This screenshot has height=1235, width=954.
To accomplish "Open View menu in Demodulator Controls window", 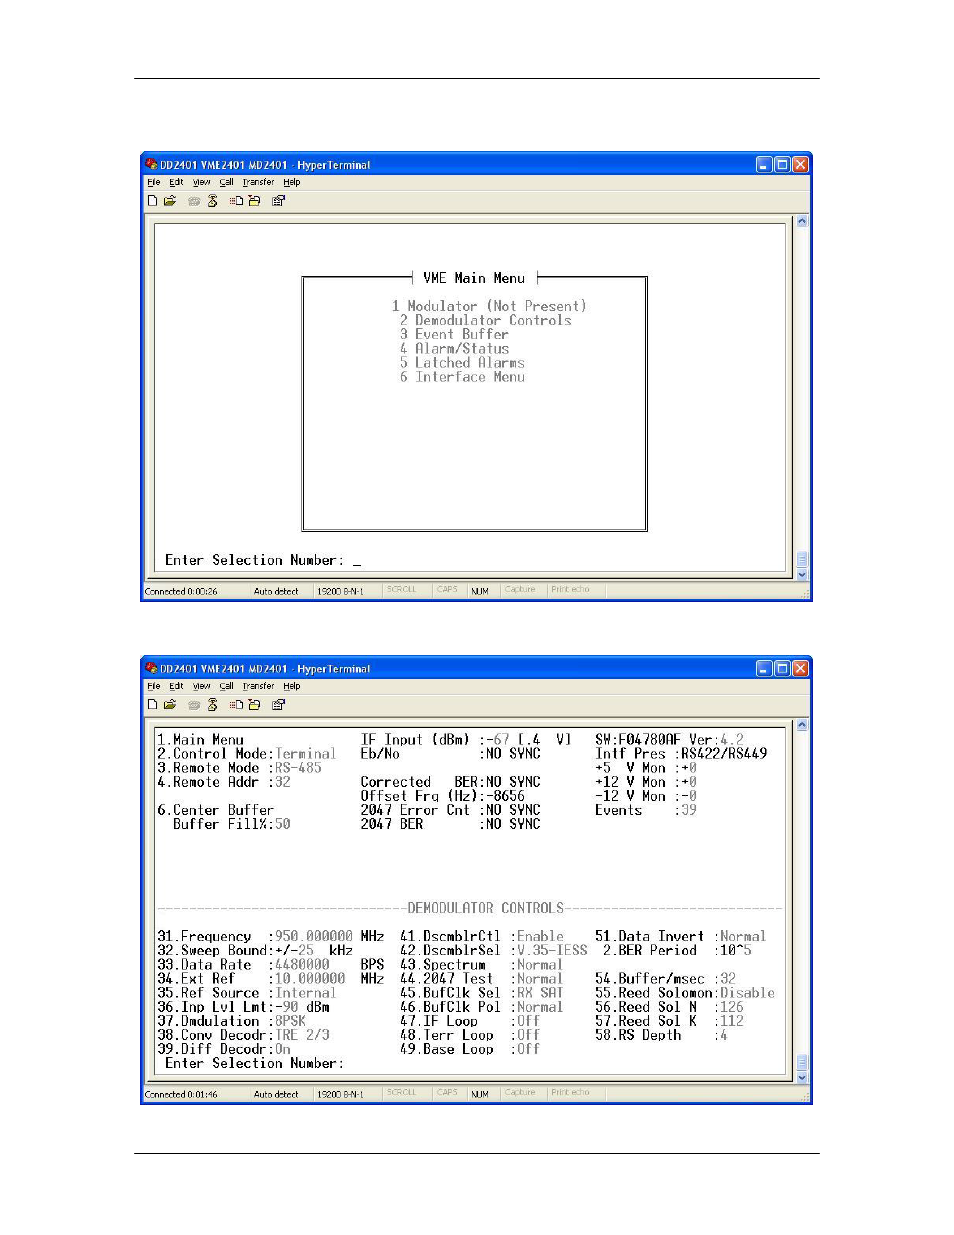I will (x=201, y=686).
